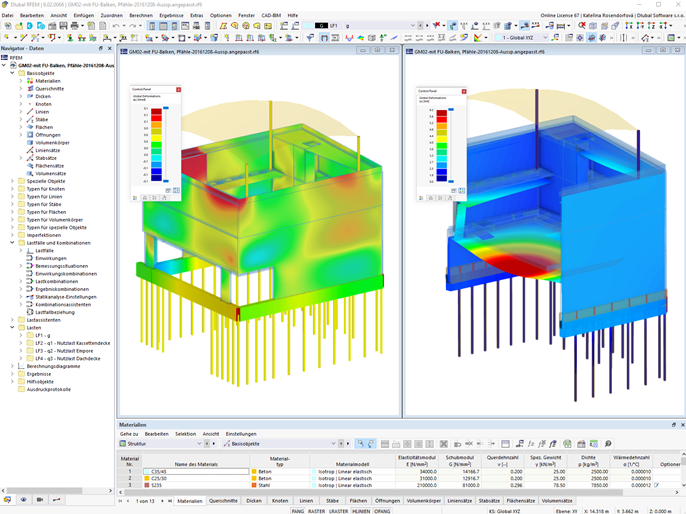Viewport: 686px width, 514px height.
Task: Switch to the Flächen tab
Action: [358, 501]
